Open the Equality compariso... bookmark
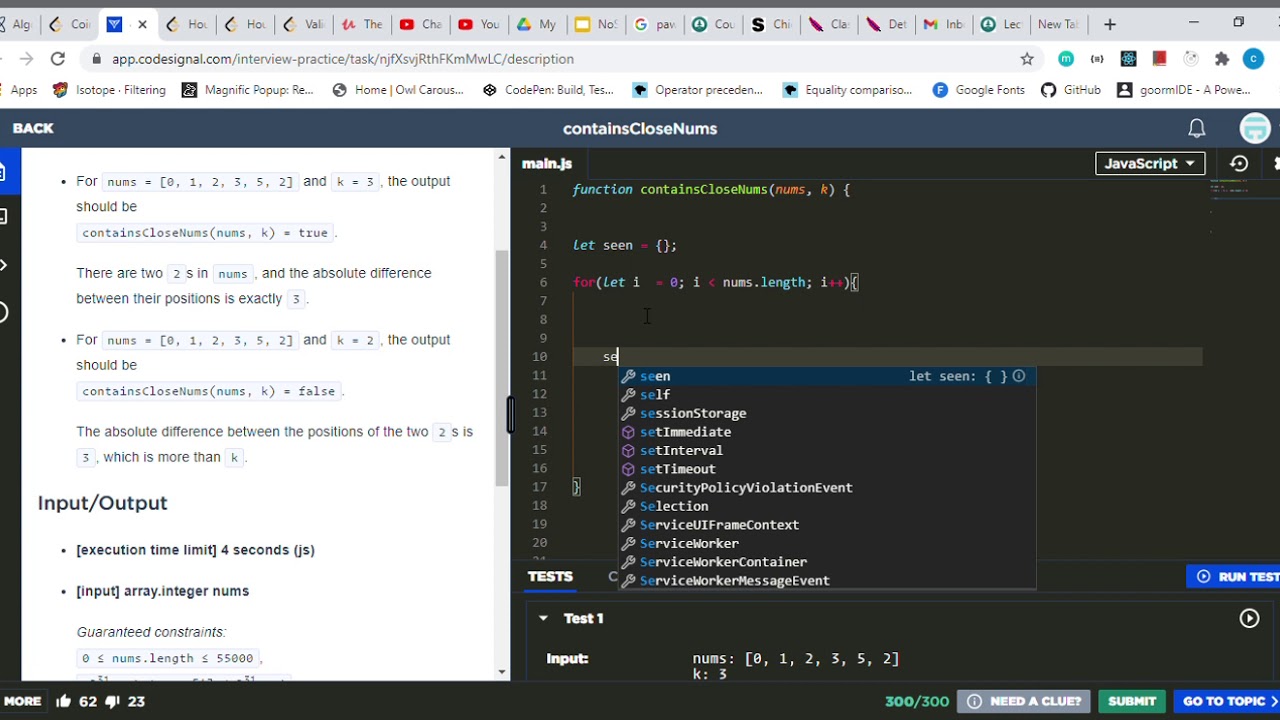The height and width of the screenshot is (720, 1280). click(848, 90)
